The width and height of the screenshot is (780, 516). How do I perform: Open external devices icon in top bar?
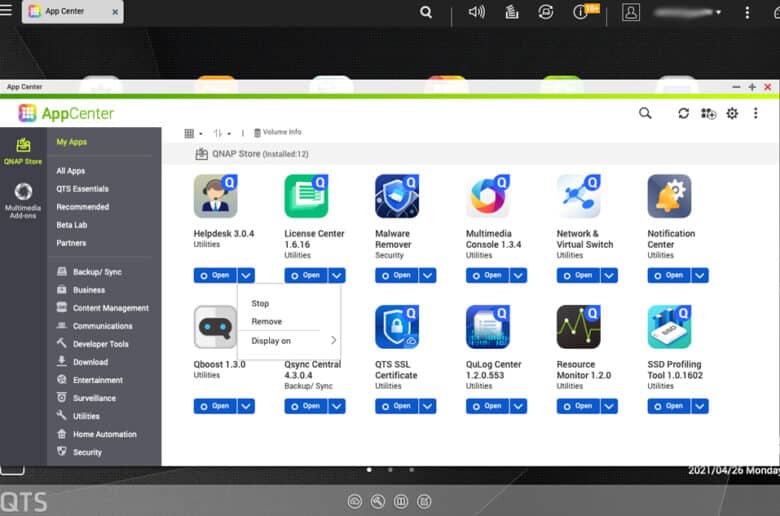[x=546, y=11]
